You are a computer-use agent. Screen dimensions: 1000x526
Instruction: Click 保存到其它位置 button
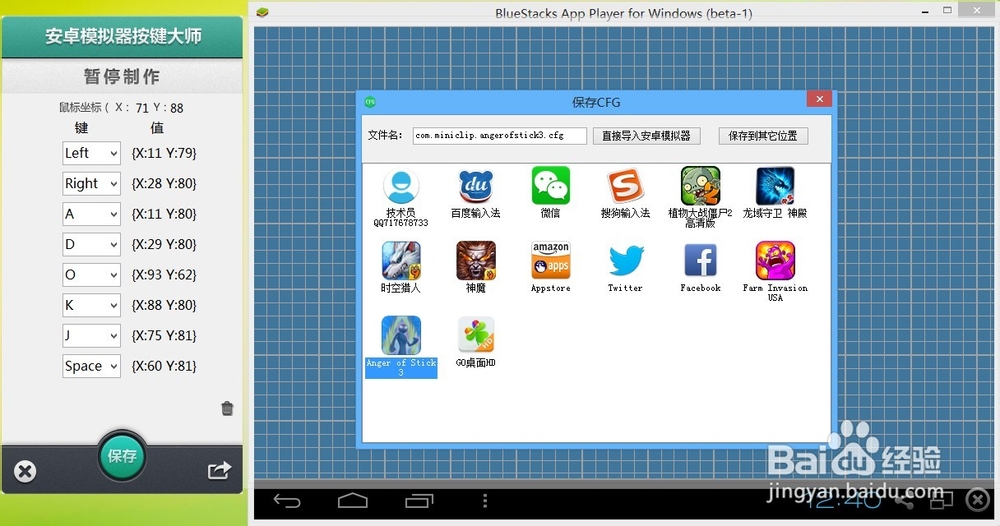click(763, 136)
